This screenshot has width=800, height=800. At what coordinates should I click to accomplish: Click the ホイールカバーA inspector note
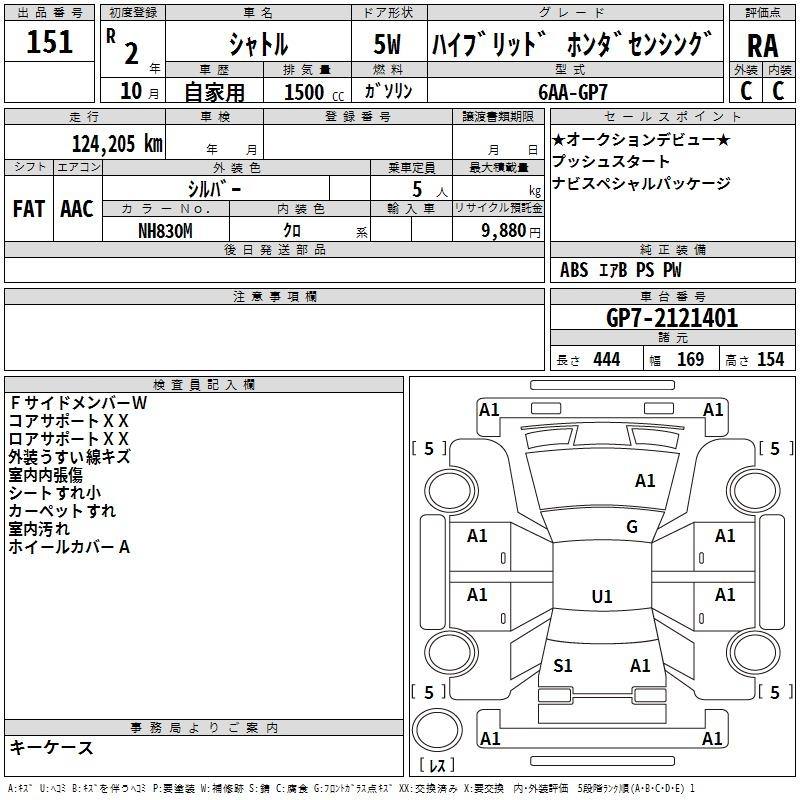pyautogui.click(x=70, y=547)
